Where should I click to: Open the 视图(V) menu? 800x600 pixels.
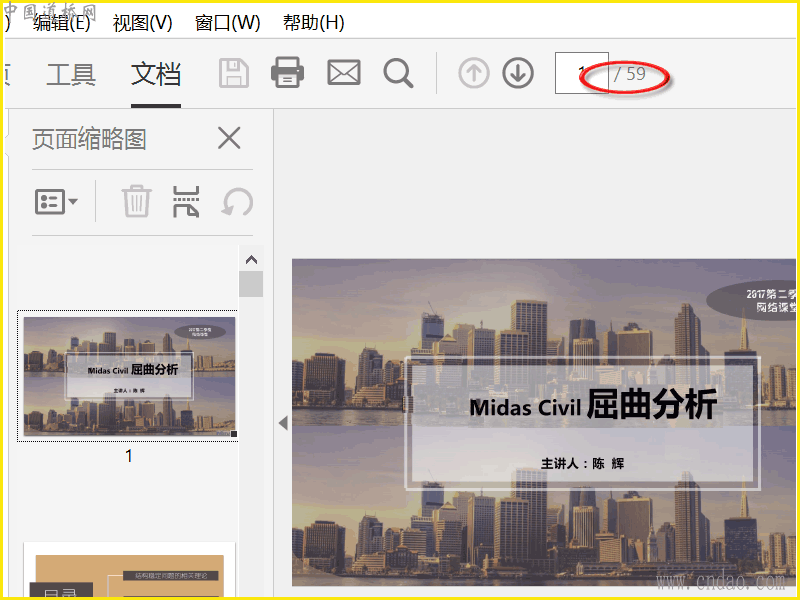[x=142, y=22]
